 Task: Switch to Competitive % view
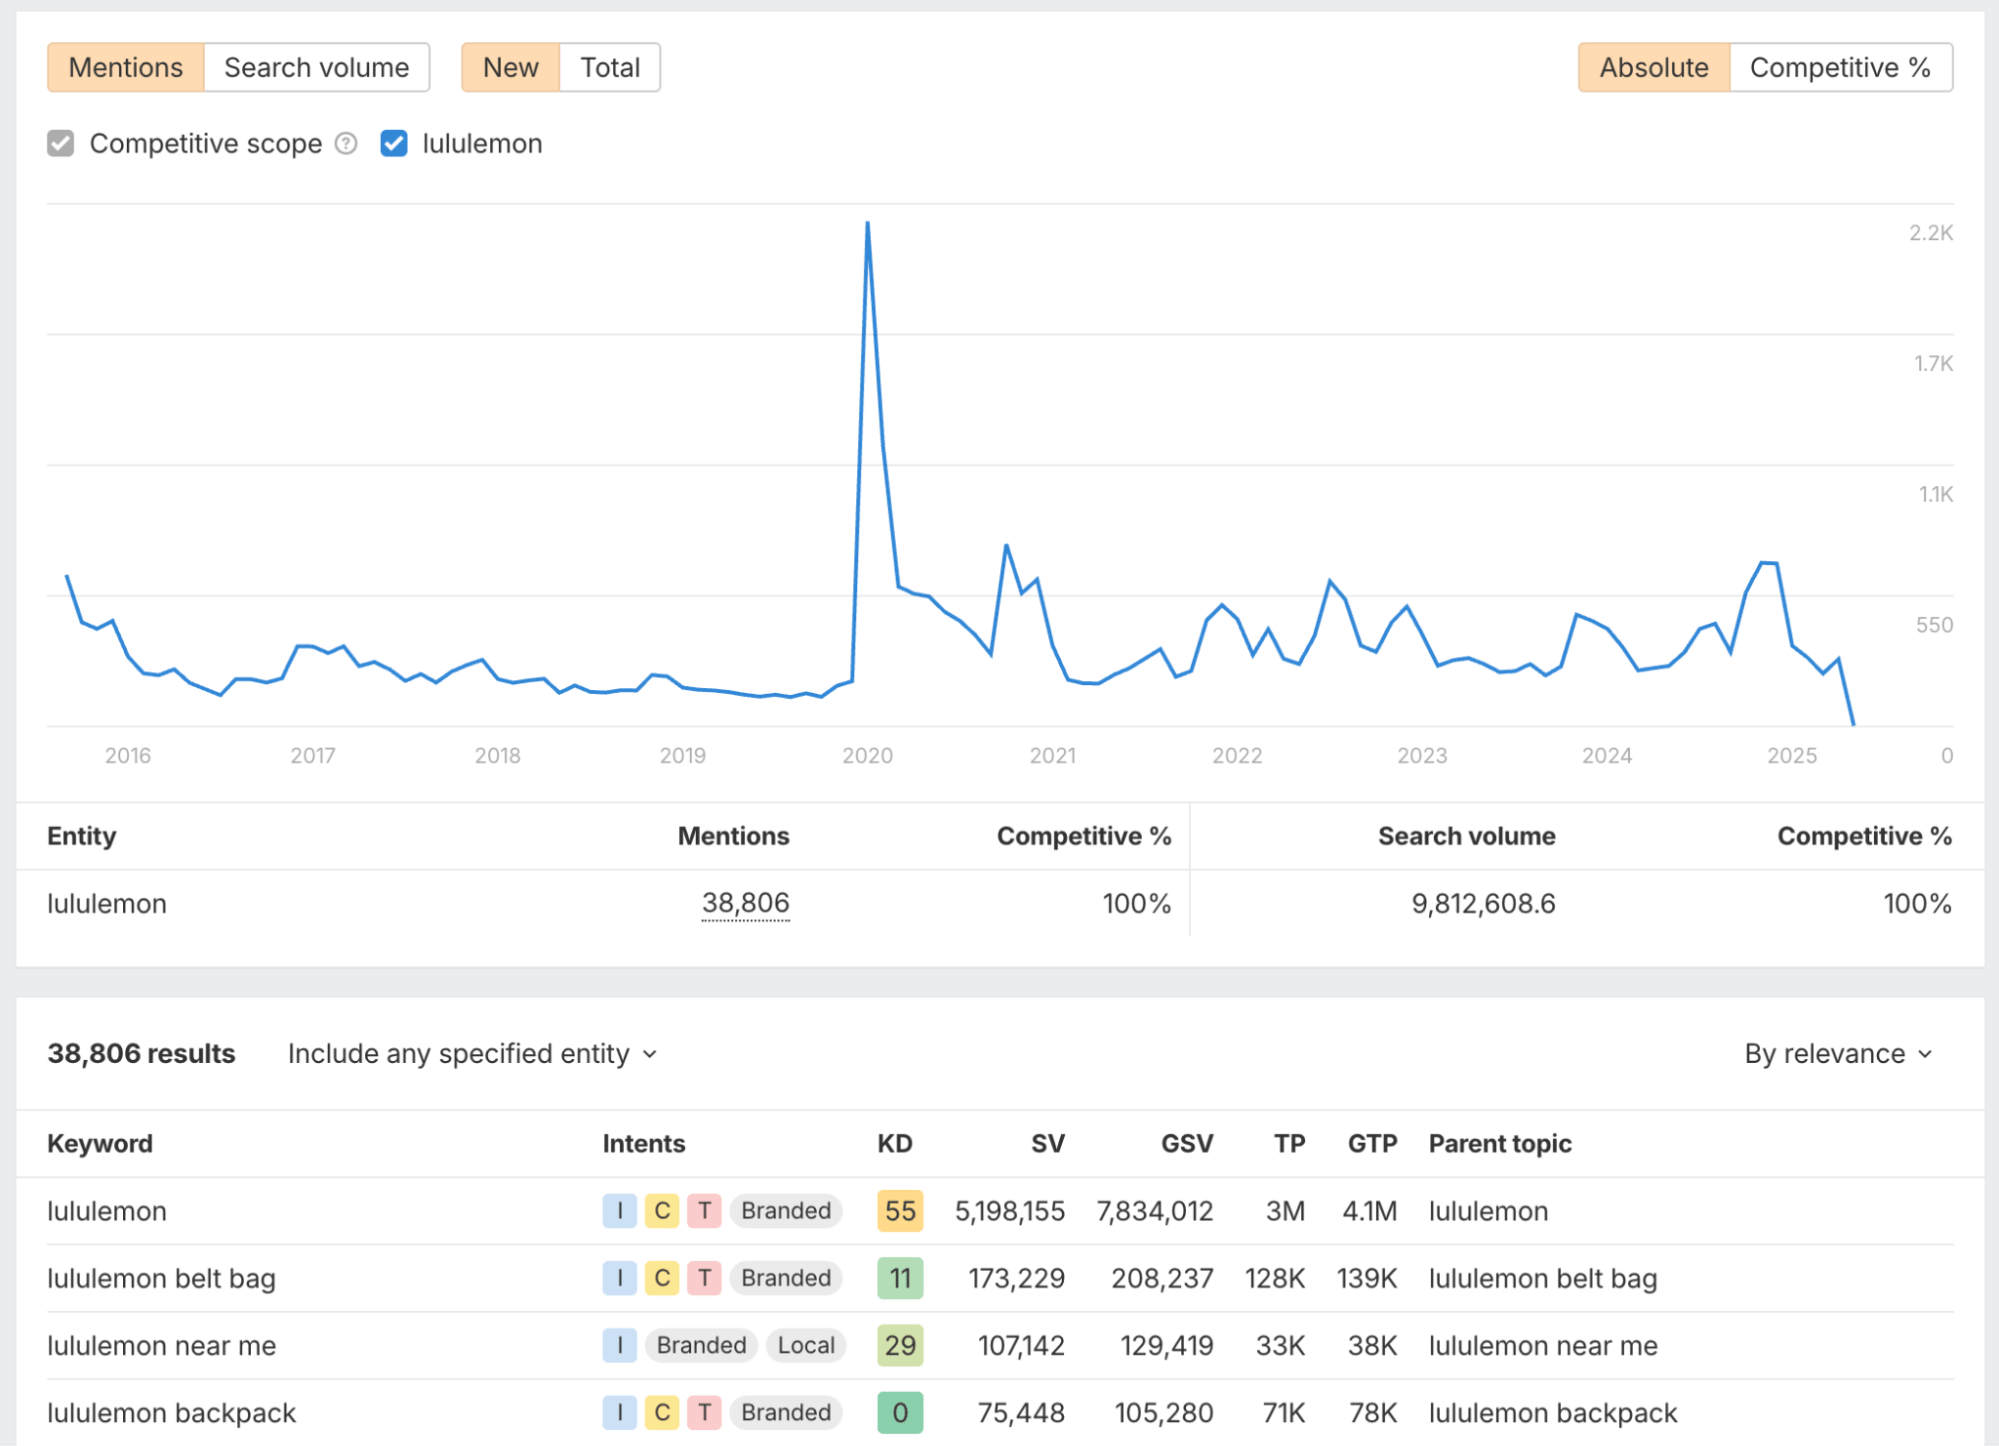pos(1839,68)
